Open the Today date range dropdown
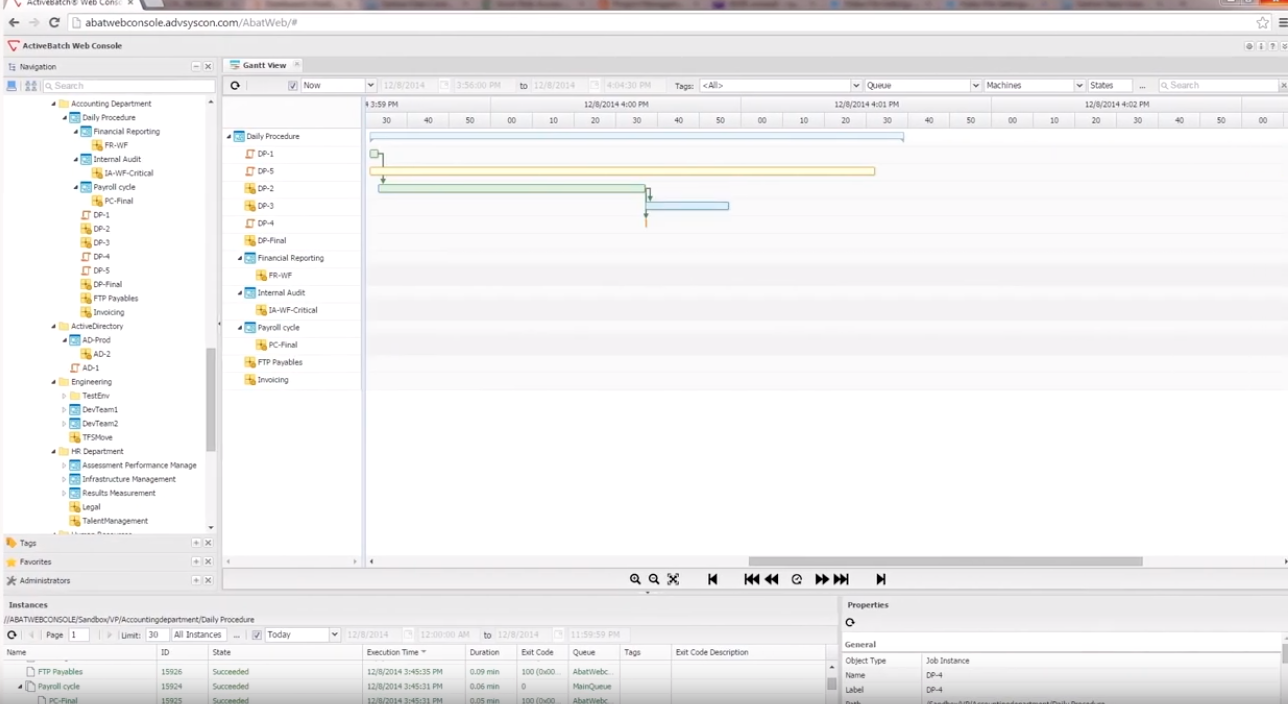This screenshot has height=704, width=1288. [x=334, y=635]
